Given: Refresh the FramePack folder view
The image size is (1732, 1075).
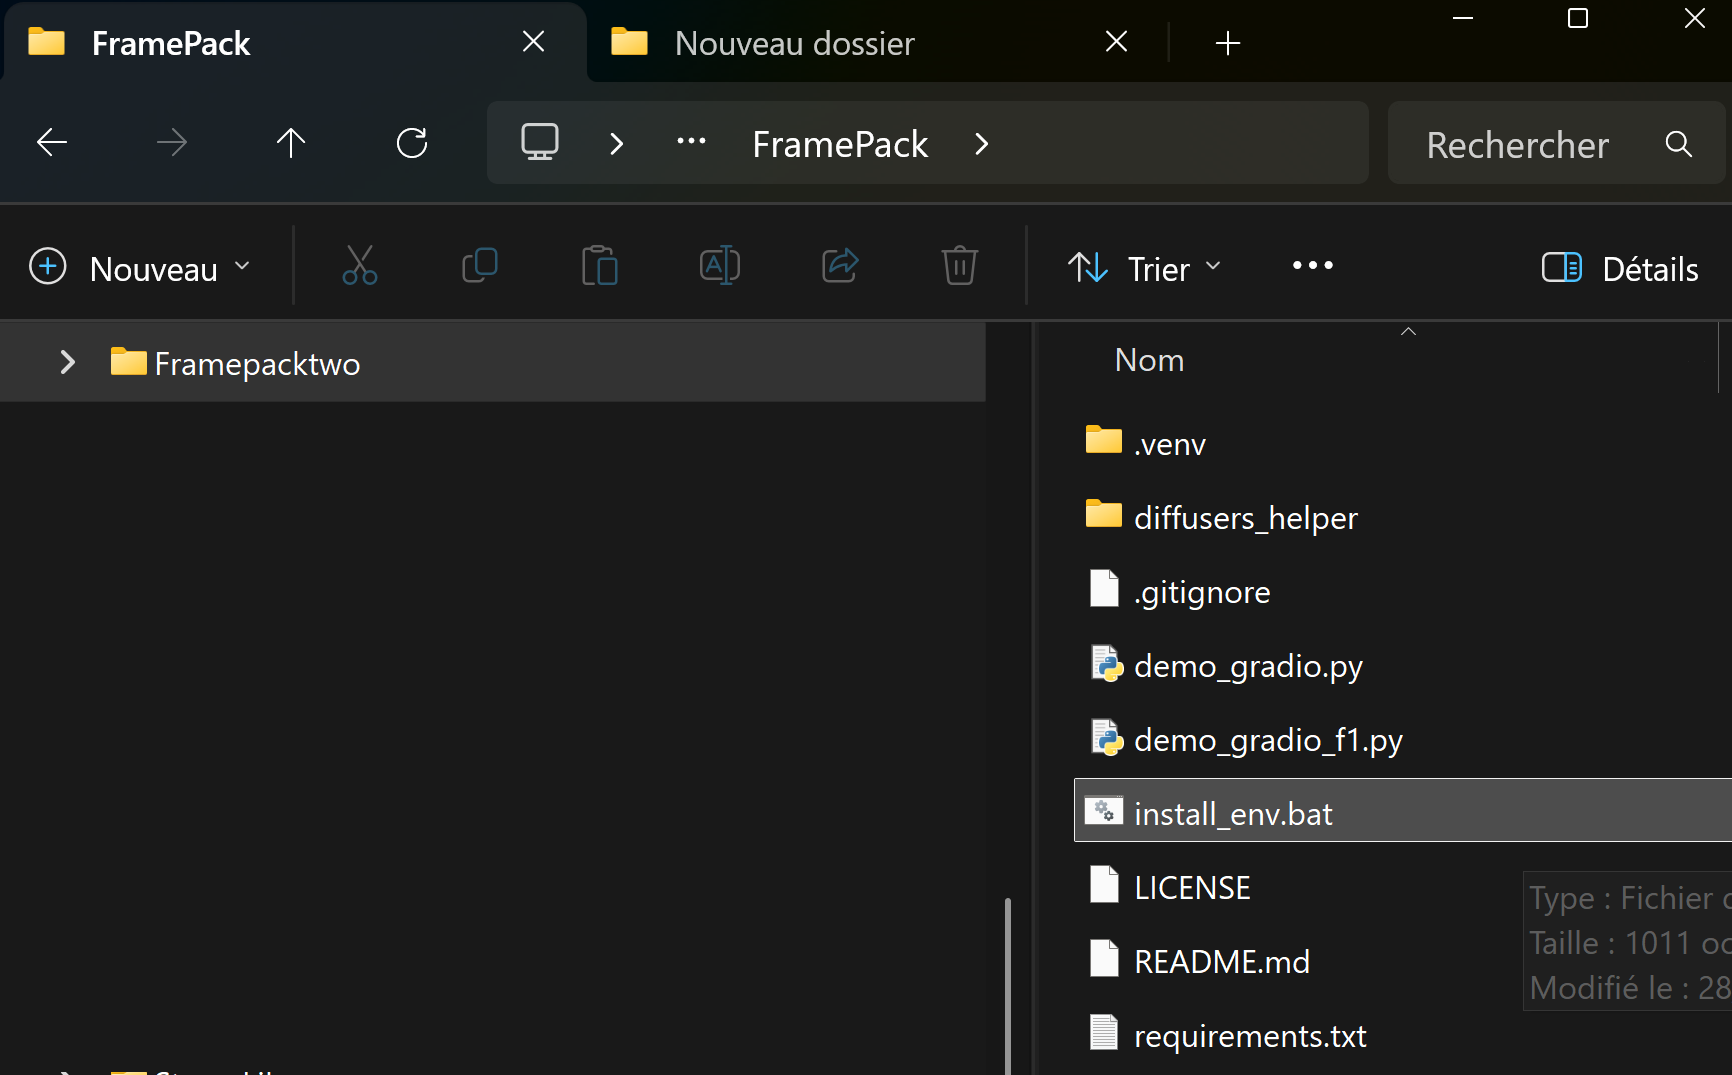Looking at the screenshot, I should 412,143.
